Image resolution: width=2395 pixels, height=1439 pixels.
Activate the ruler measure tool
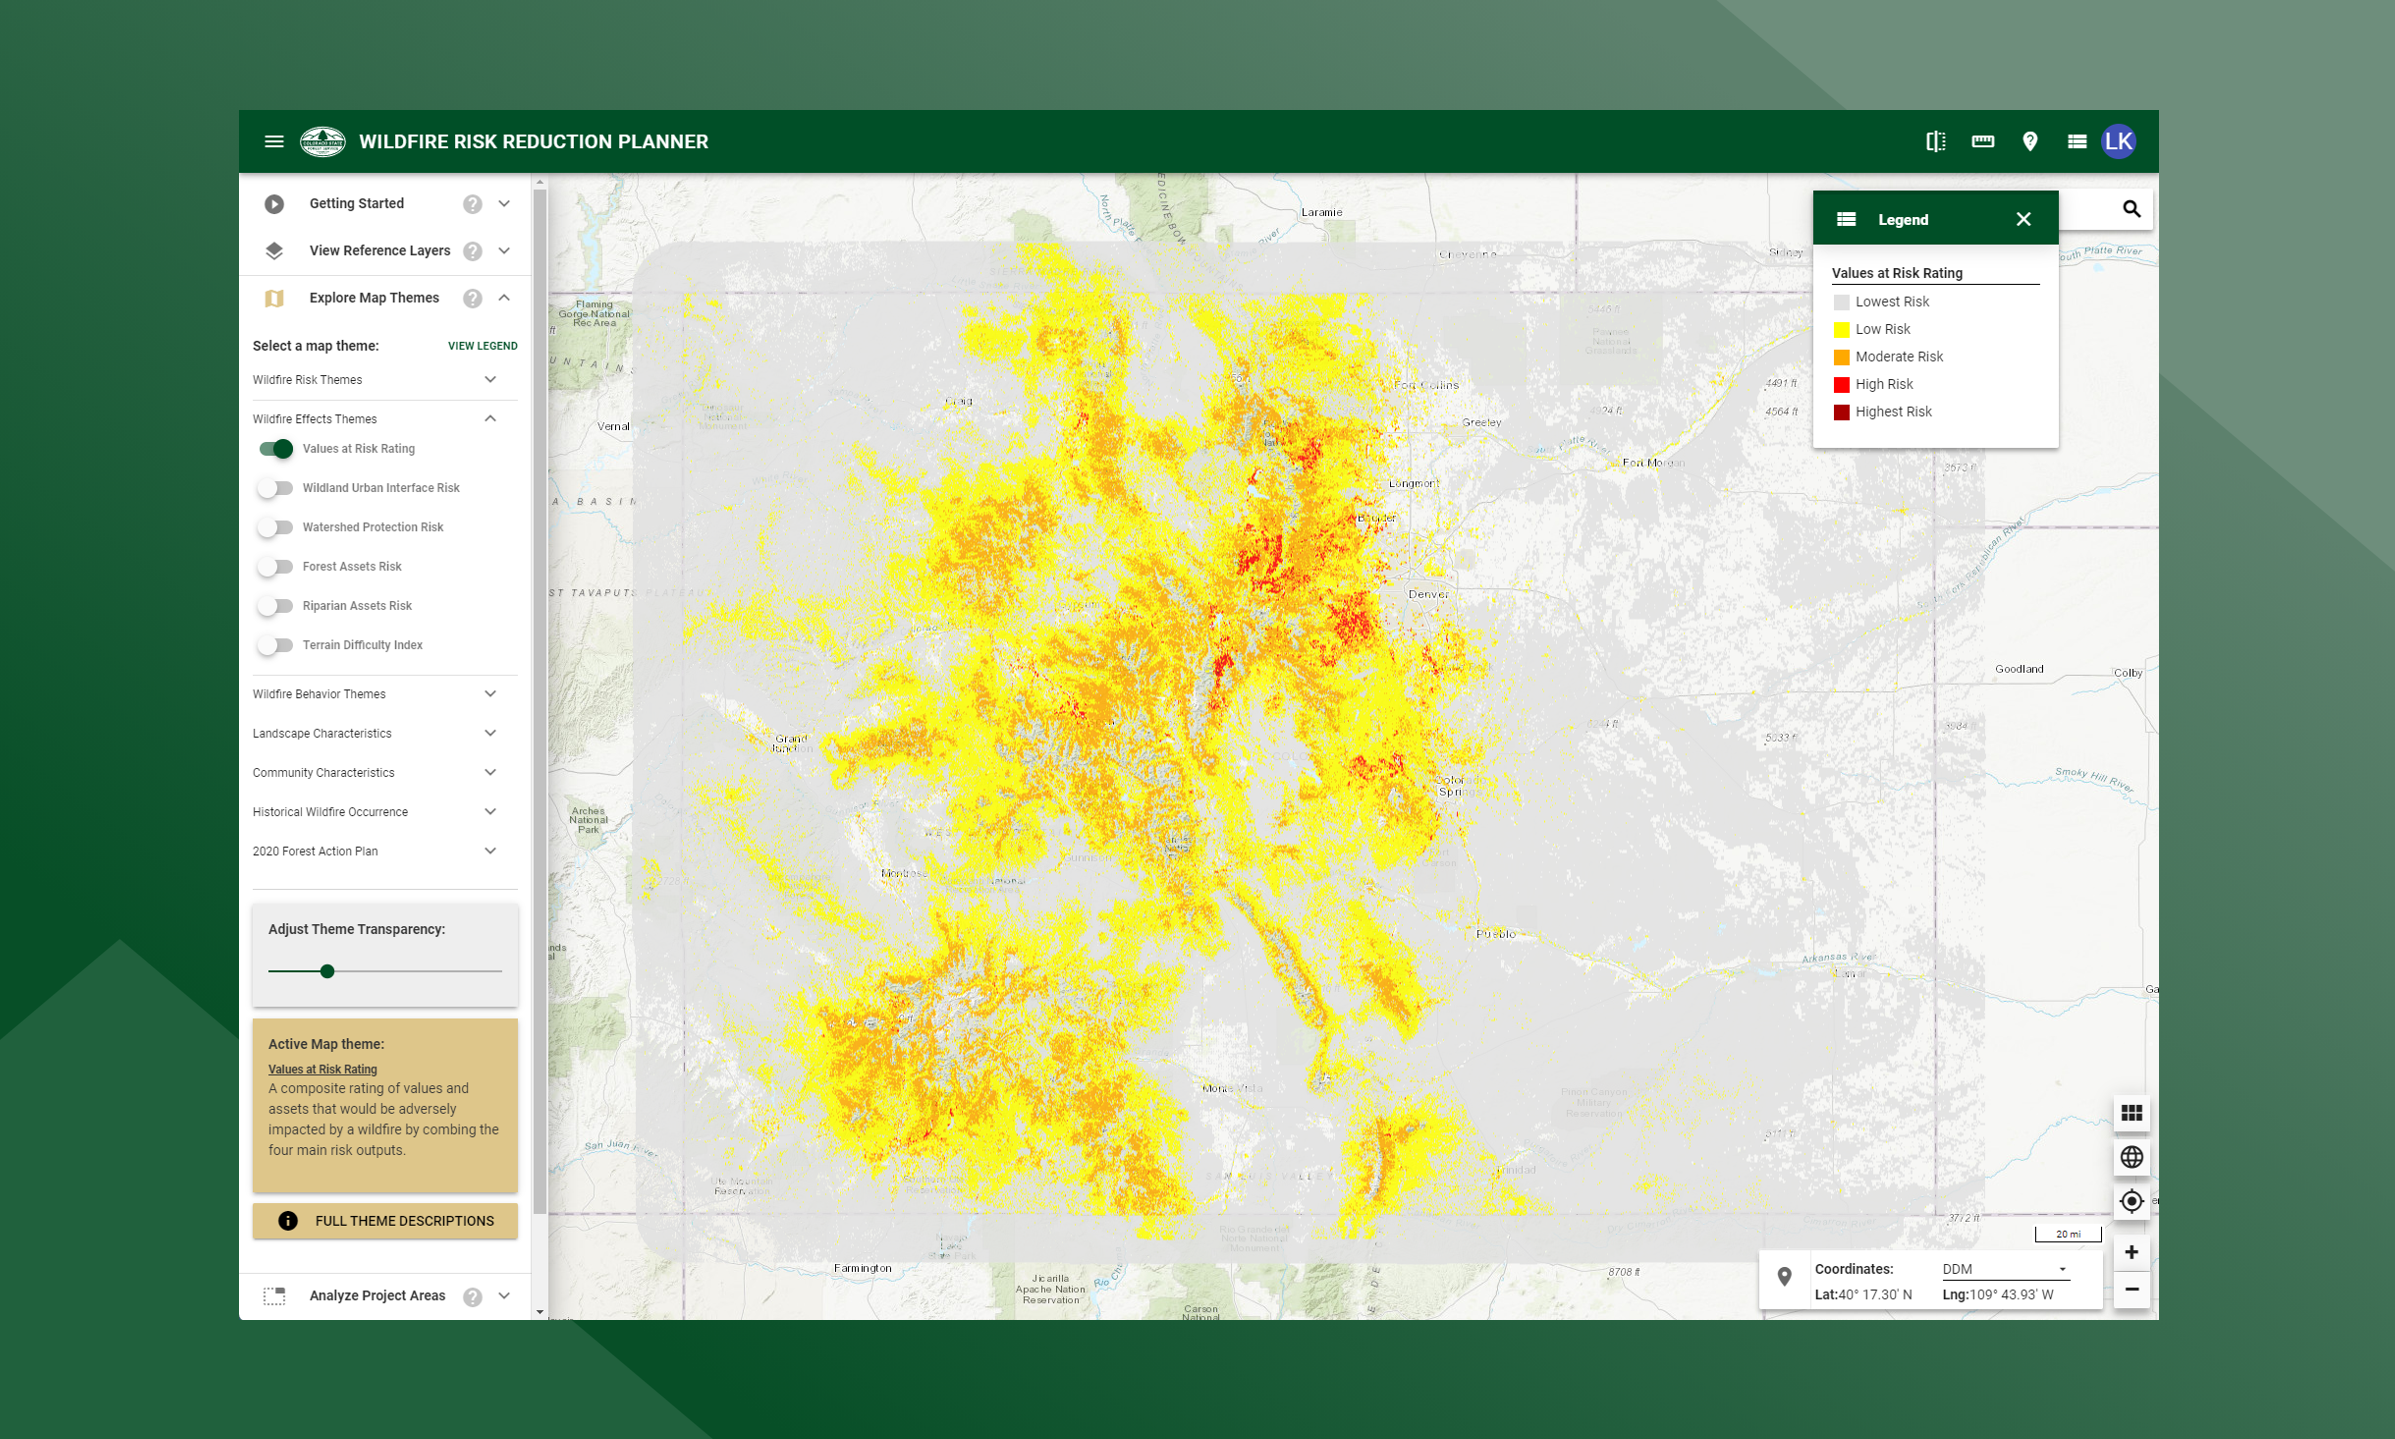tap(1983, 142)
